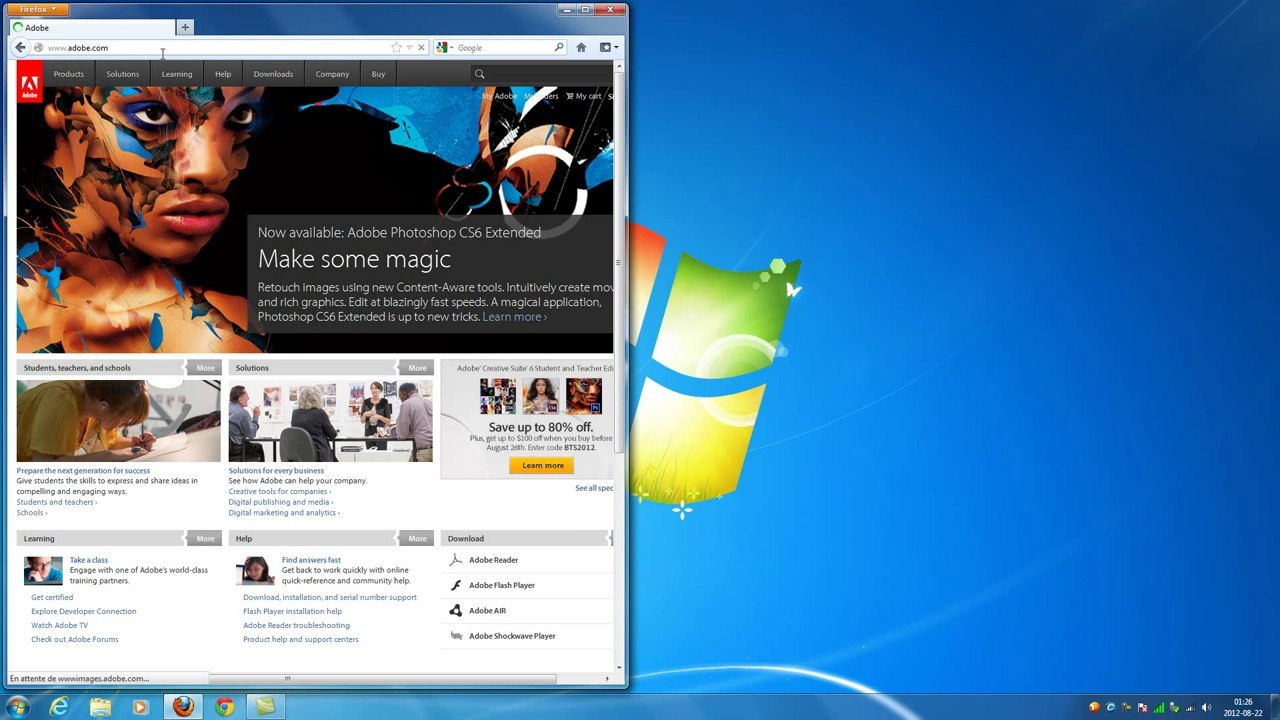Open the URL history dropdown arrow
The height and width of the screenshot is (720, 1280).
point(409,47)
